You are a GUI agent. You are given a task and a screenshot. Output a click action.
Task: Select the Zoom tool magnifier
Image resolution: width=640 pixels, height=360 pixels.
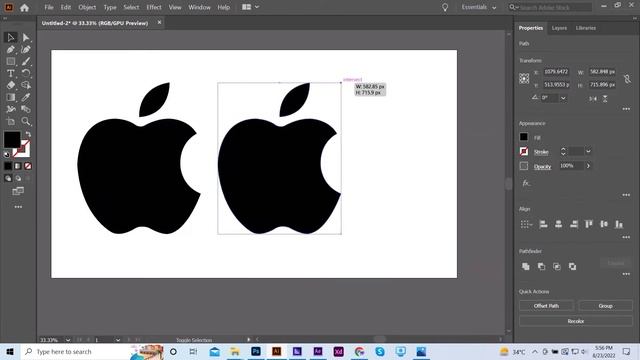click(26, 121)
